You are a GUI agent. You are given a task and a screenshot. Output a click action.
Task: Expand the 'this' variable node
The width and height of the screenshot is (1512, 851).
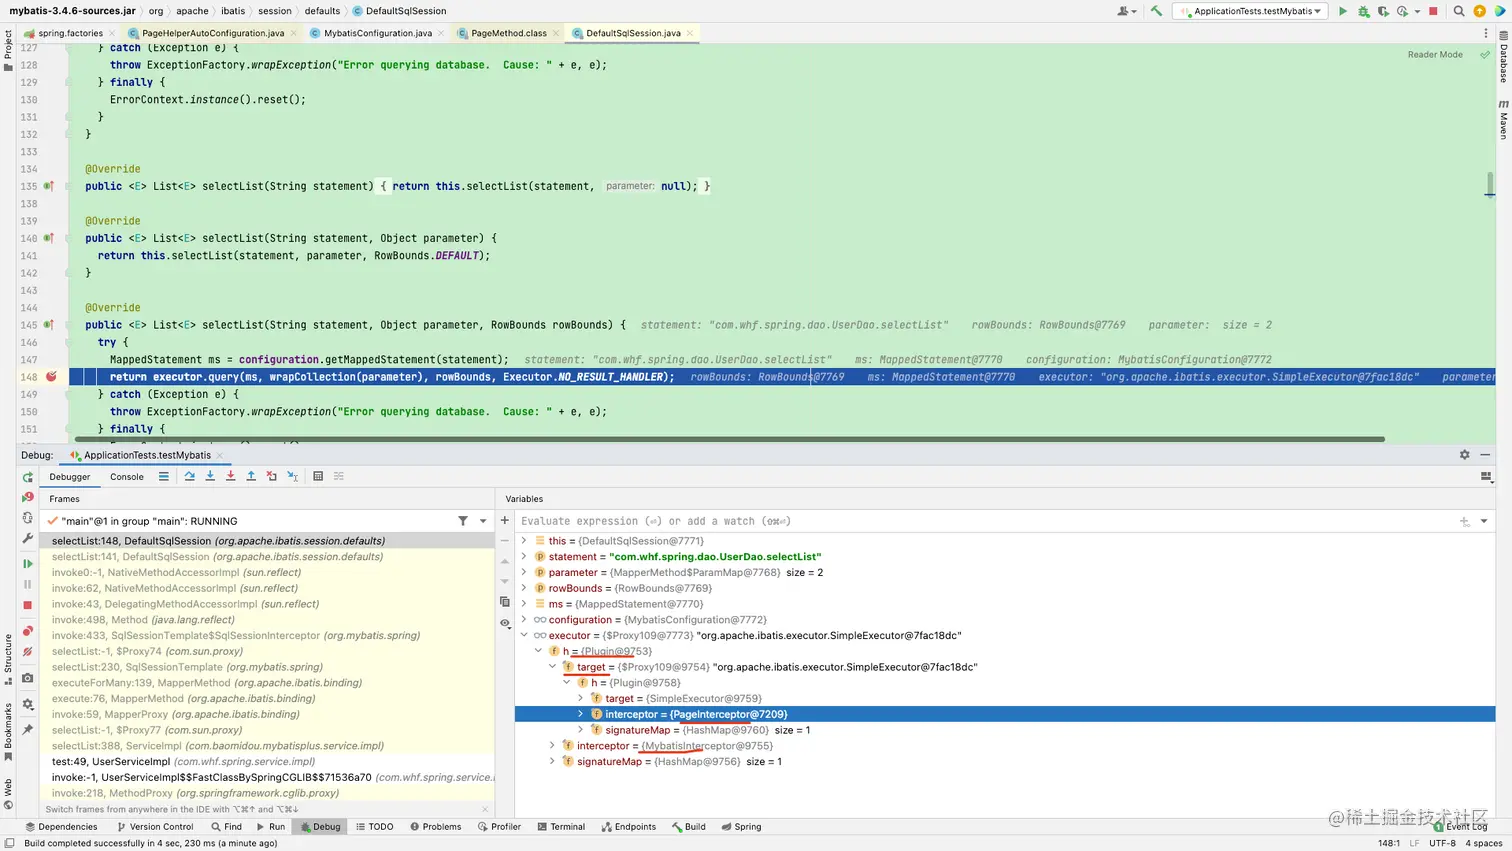[524, 541]
